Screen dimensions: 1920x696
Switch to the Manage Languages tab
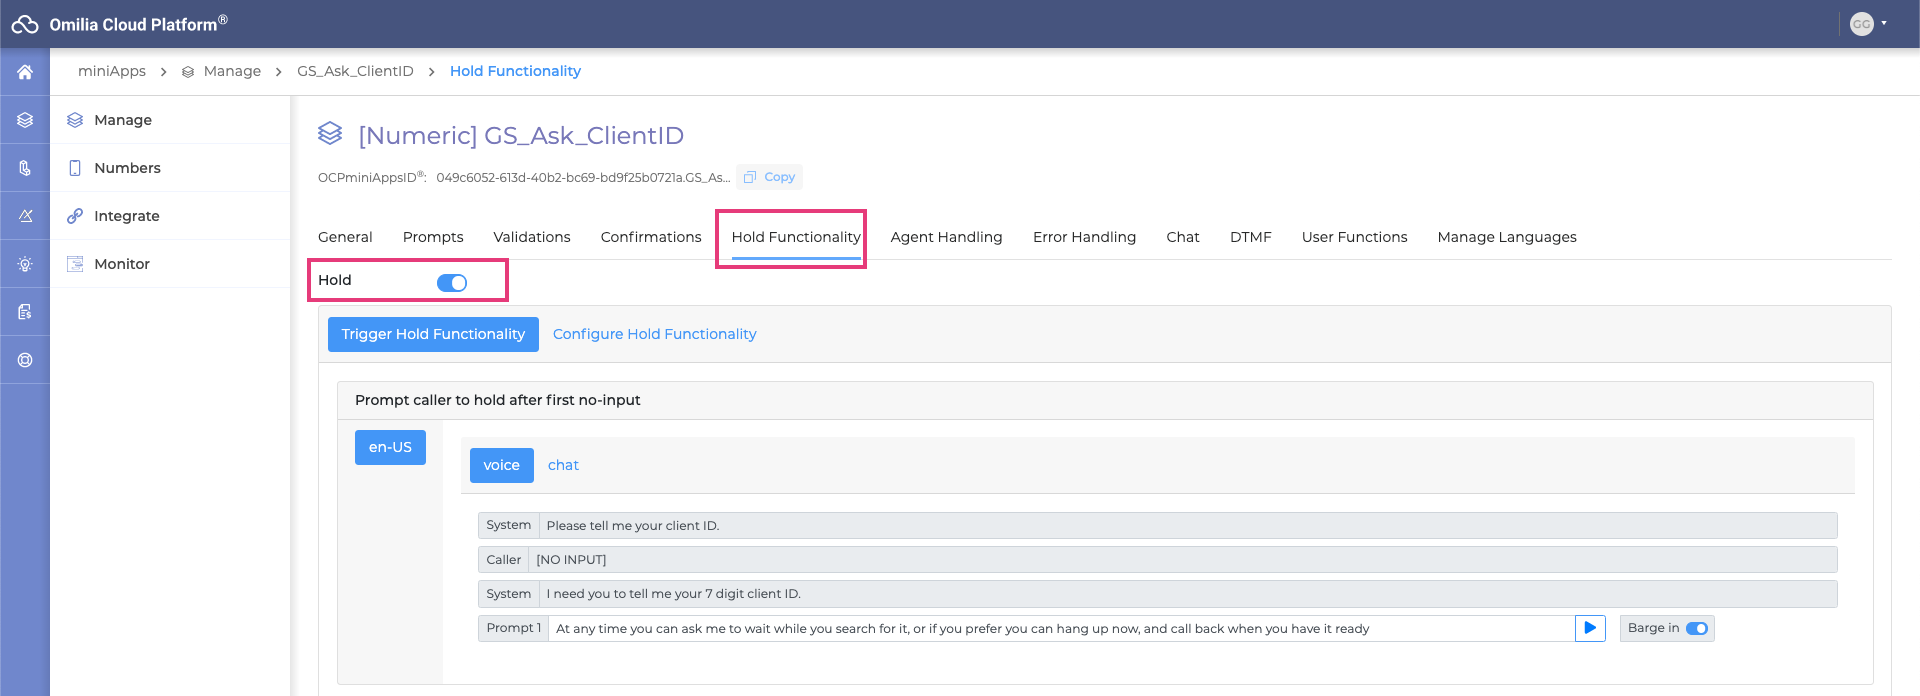1507,237
